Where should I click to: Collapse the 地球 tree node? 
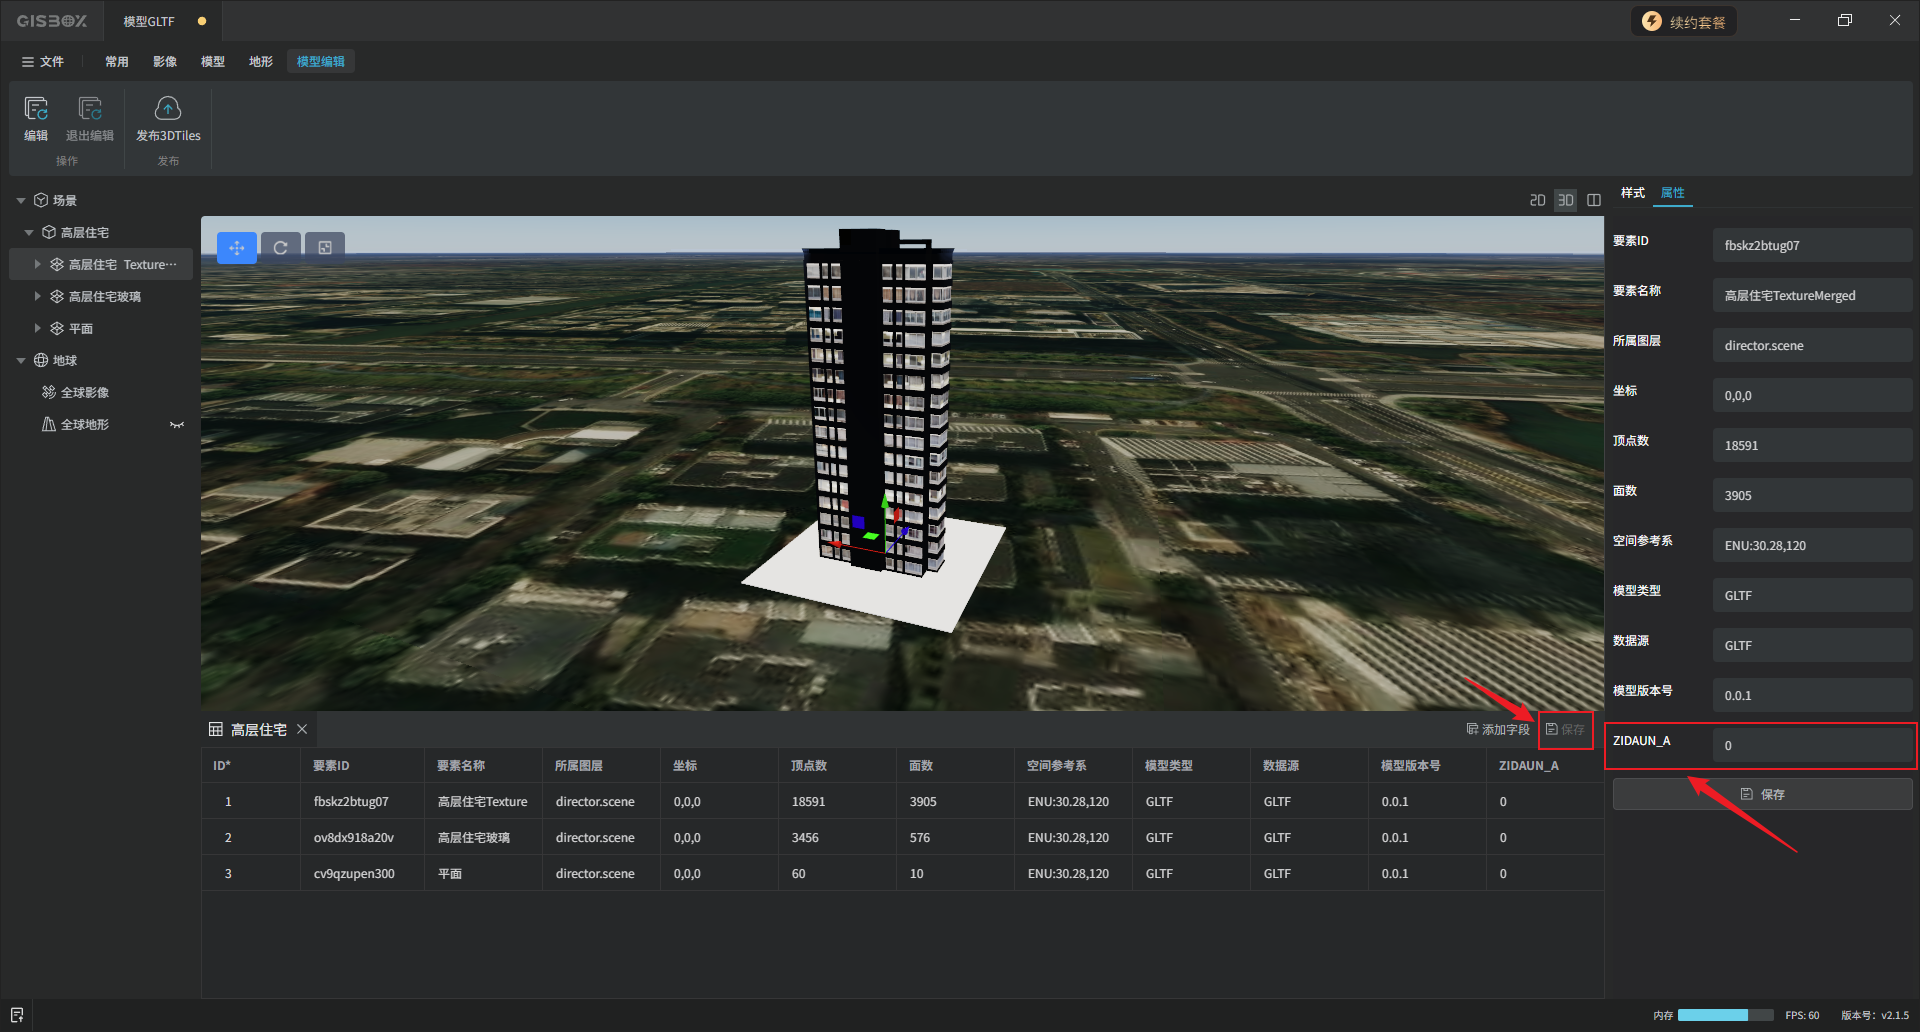pos(21,361)
